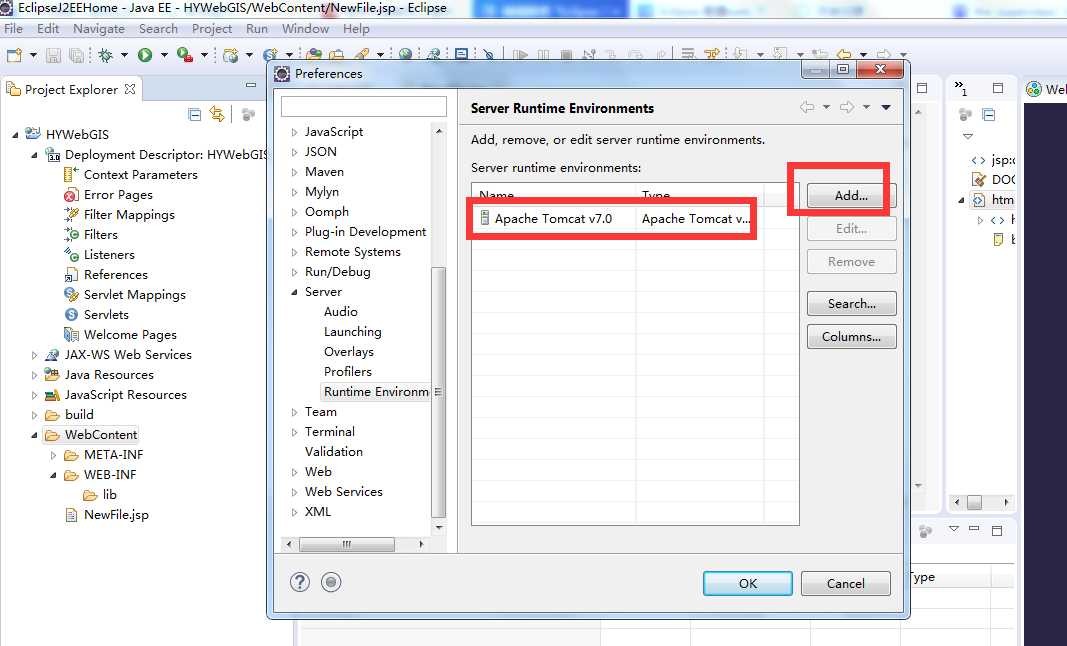Collapse the HYWebGIS project node
Screen dimensions: 1067x646
[x=15, y=135]
